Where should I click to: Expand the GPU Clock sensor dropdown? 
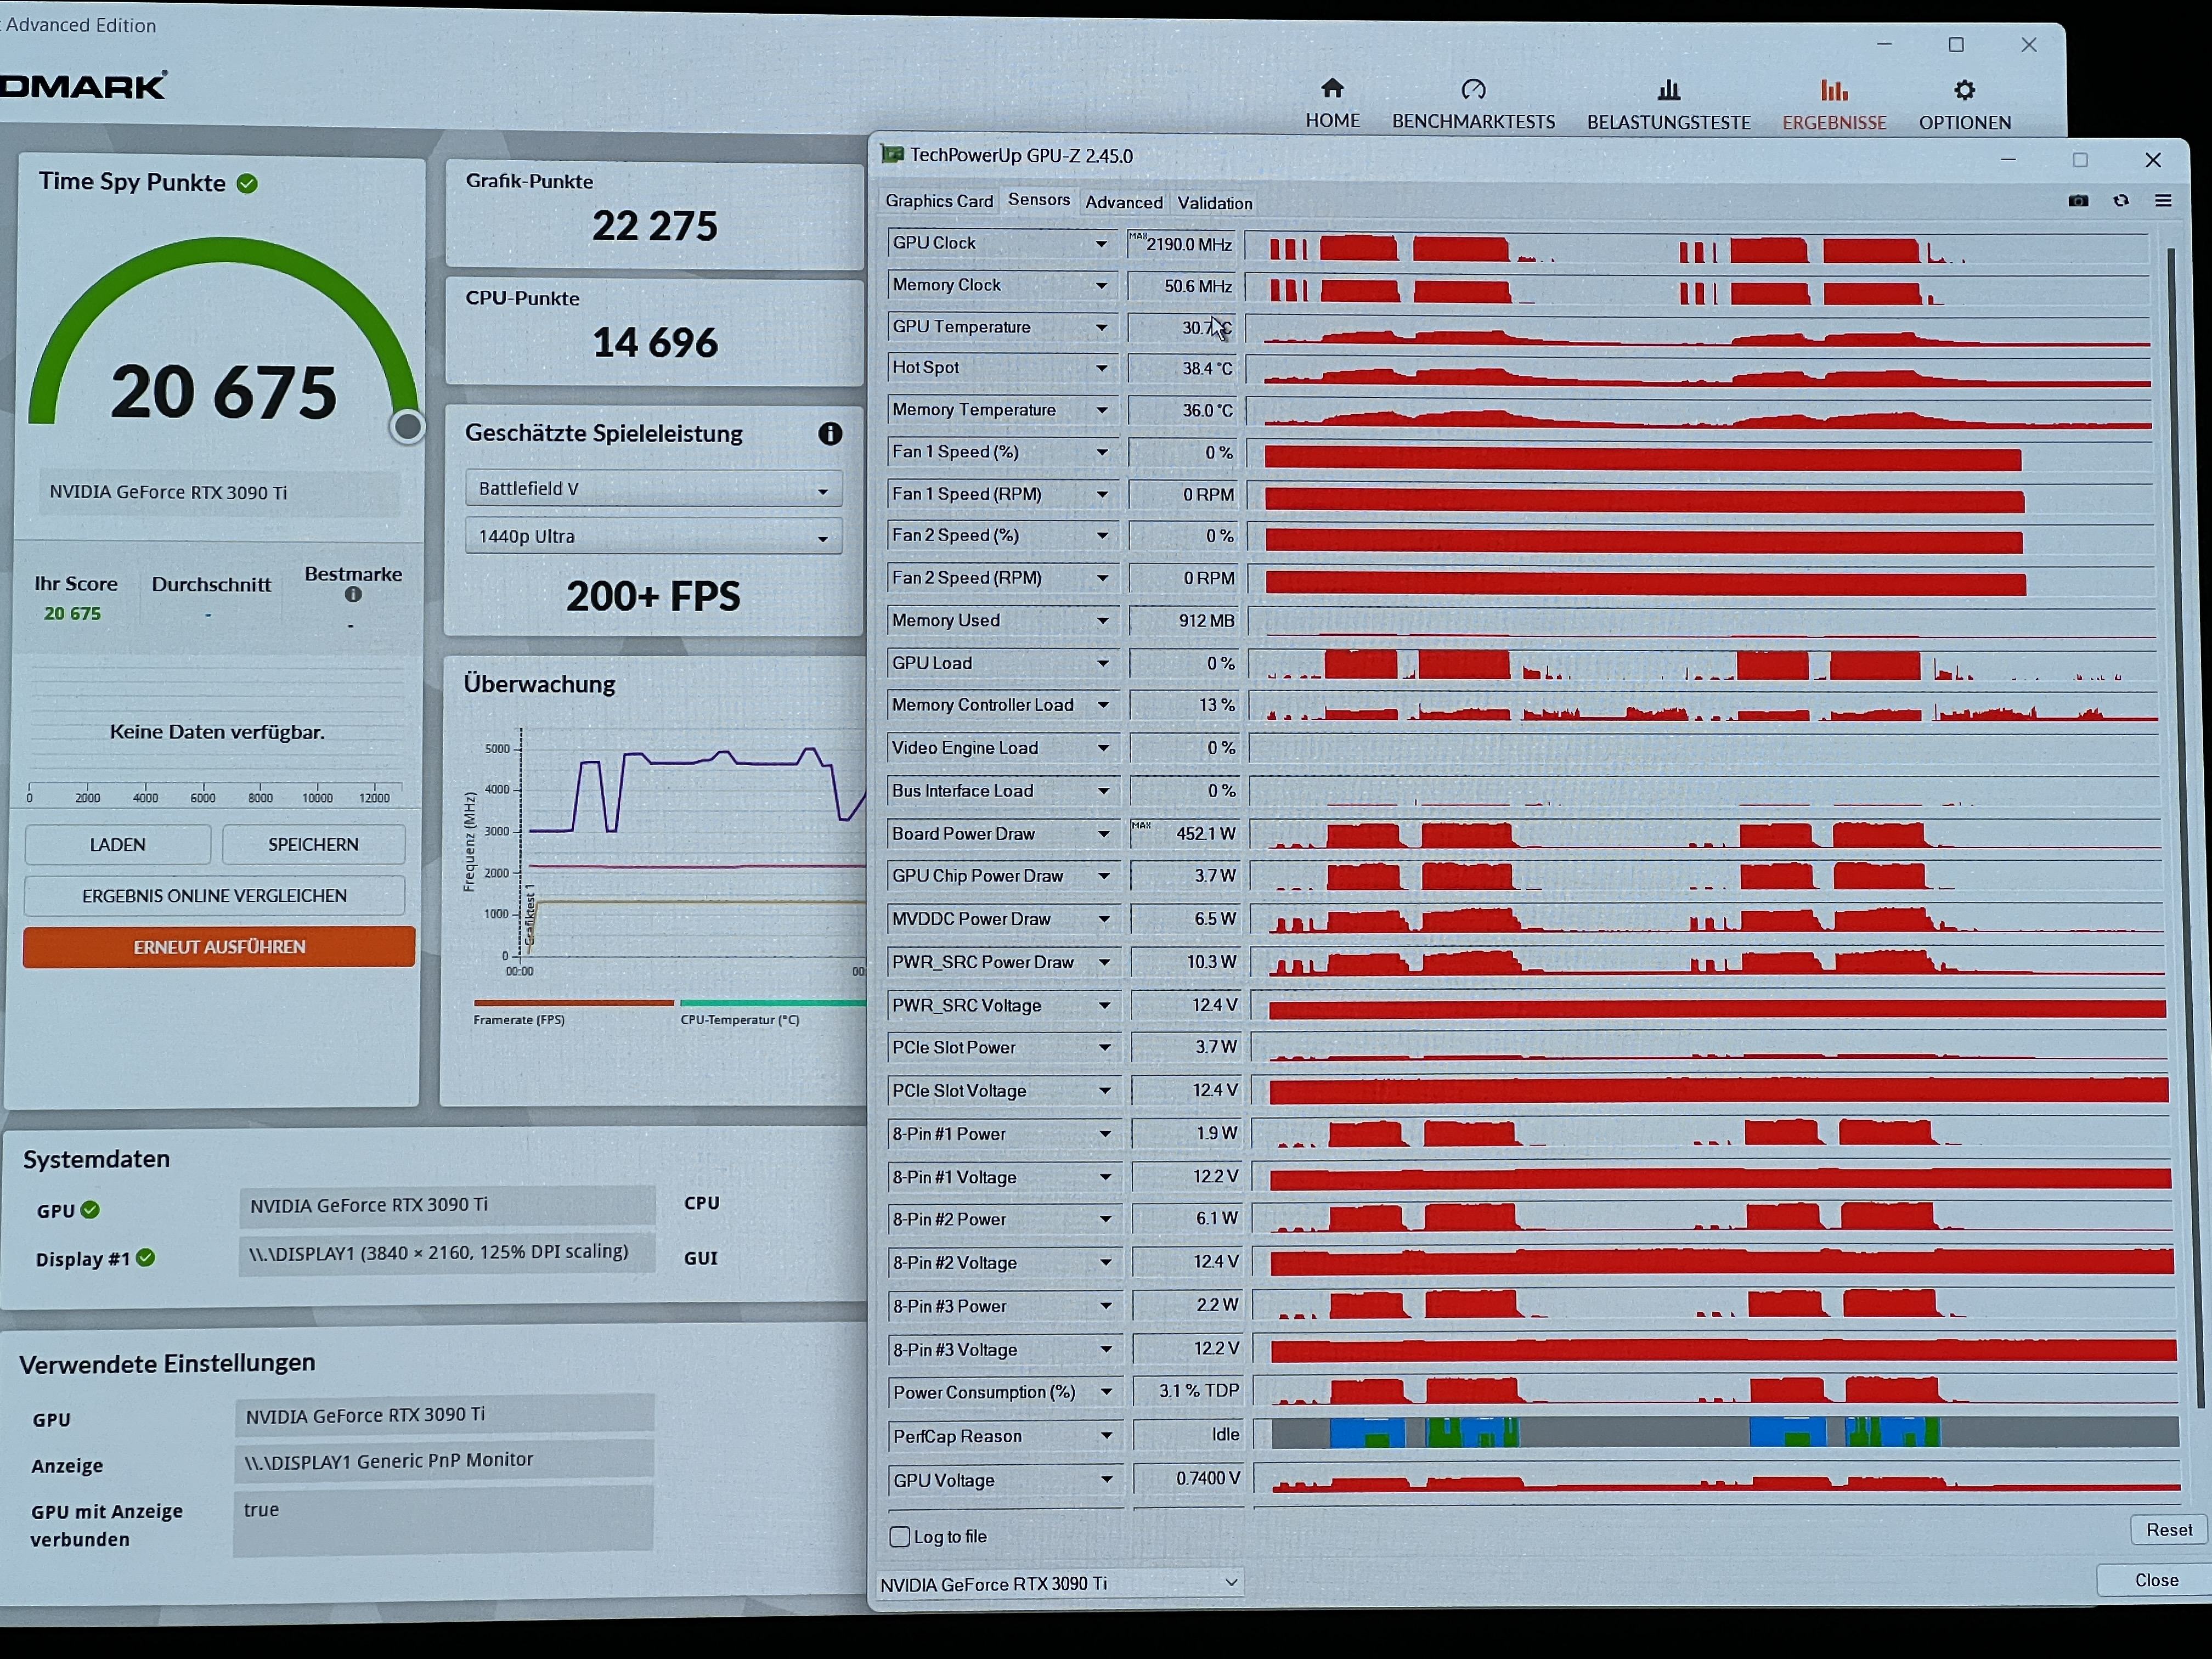1101,244
